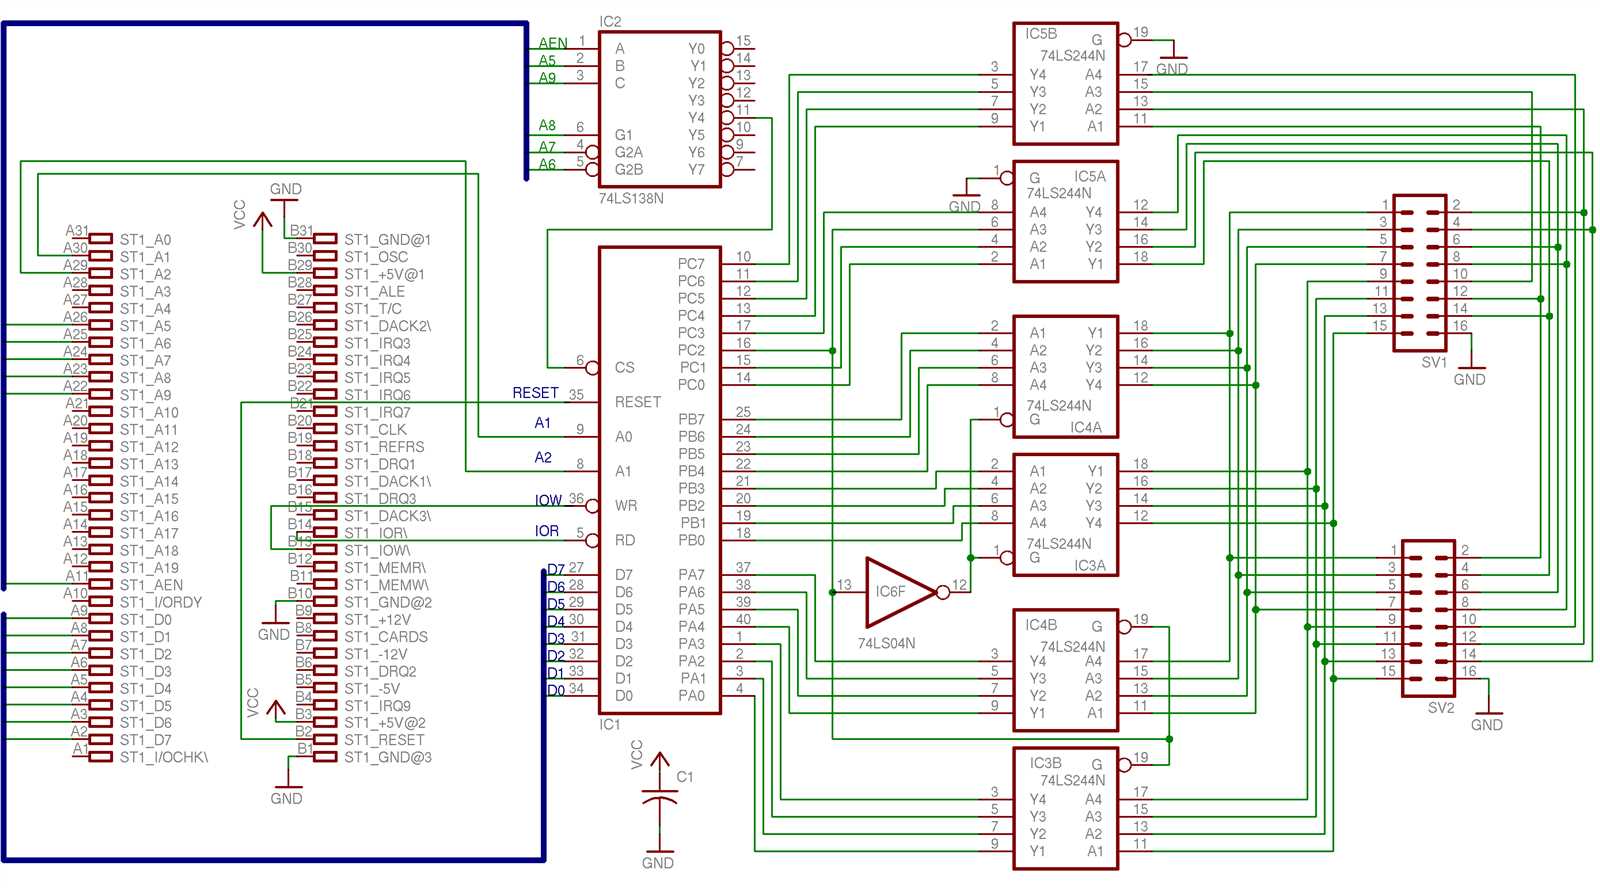Select the IC3B buffer block

1065,808
